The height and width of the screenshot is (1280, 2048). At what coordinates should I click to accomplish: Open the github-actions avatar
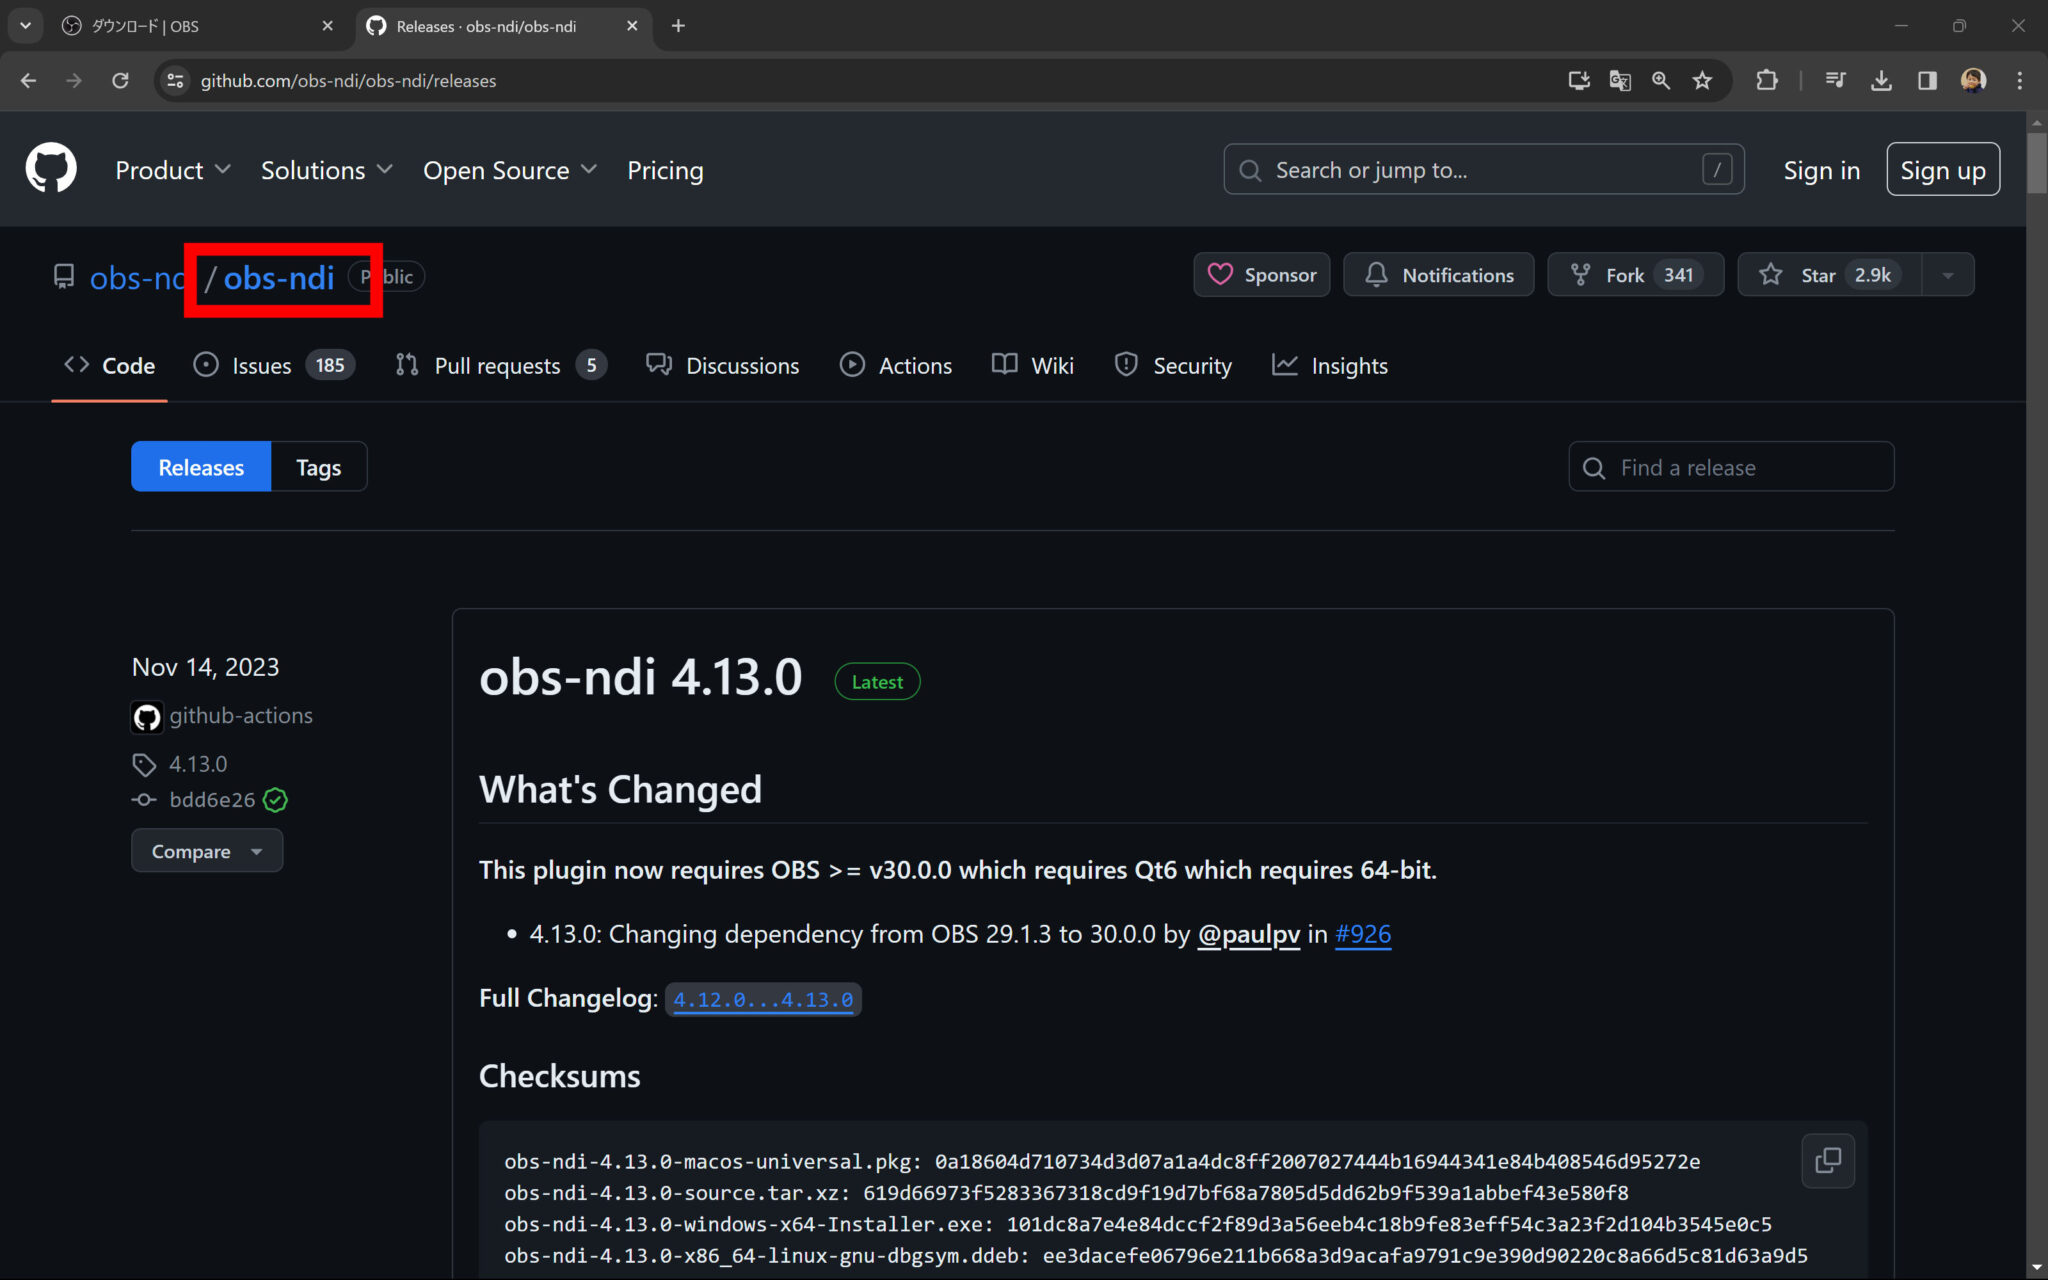click(x=146, y=716)
